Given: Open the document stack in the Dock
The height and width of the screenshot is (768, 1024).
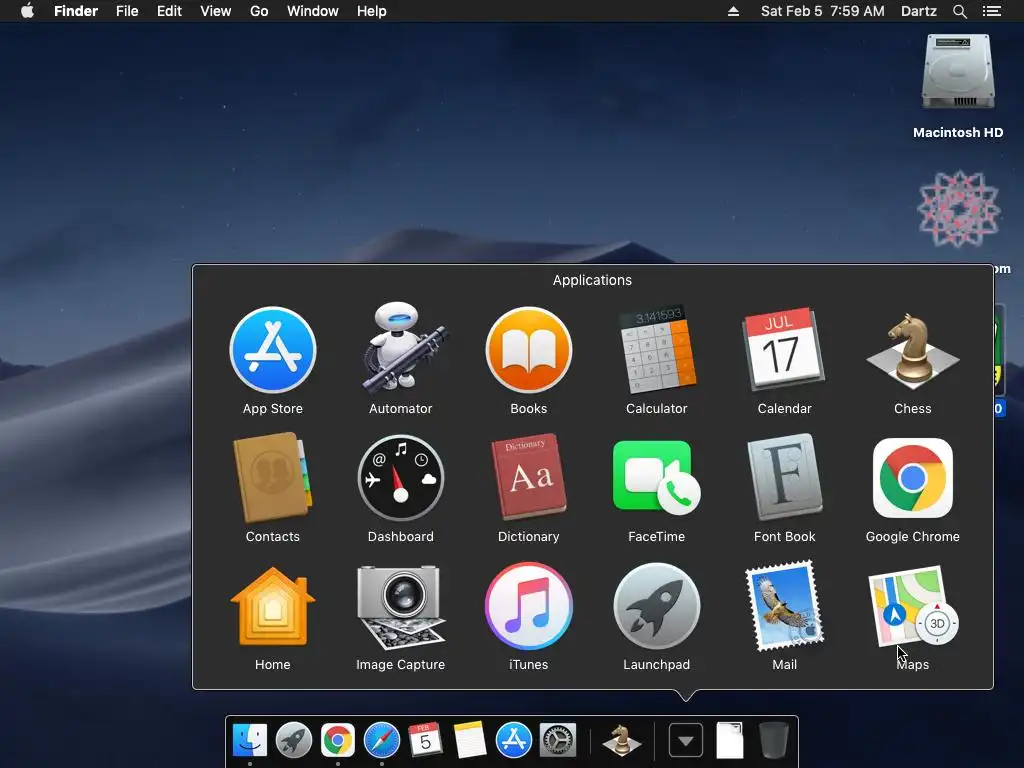Looking at the screenshot, I should click(729, 740).
